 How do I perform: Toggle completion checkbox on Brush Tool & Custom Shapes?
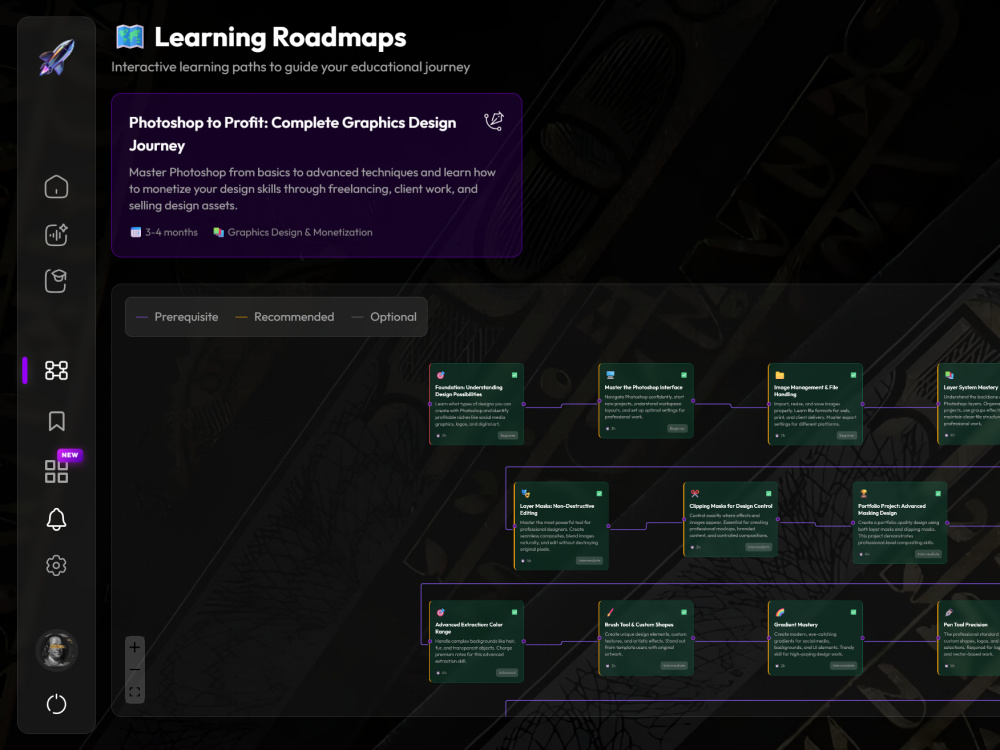[684, 612]
